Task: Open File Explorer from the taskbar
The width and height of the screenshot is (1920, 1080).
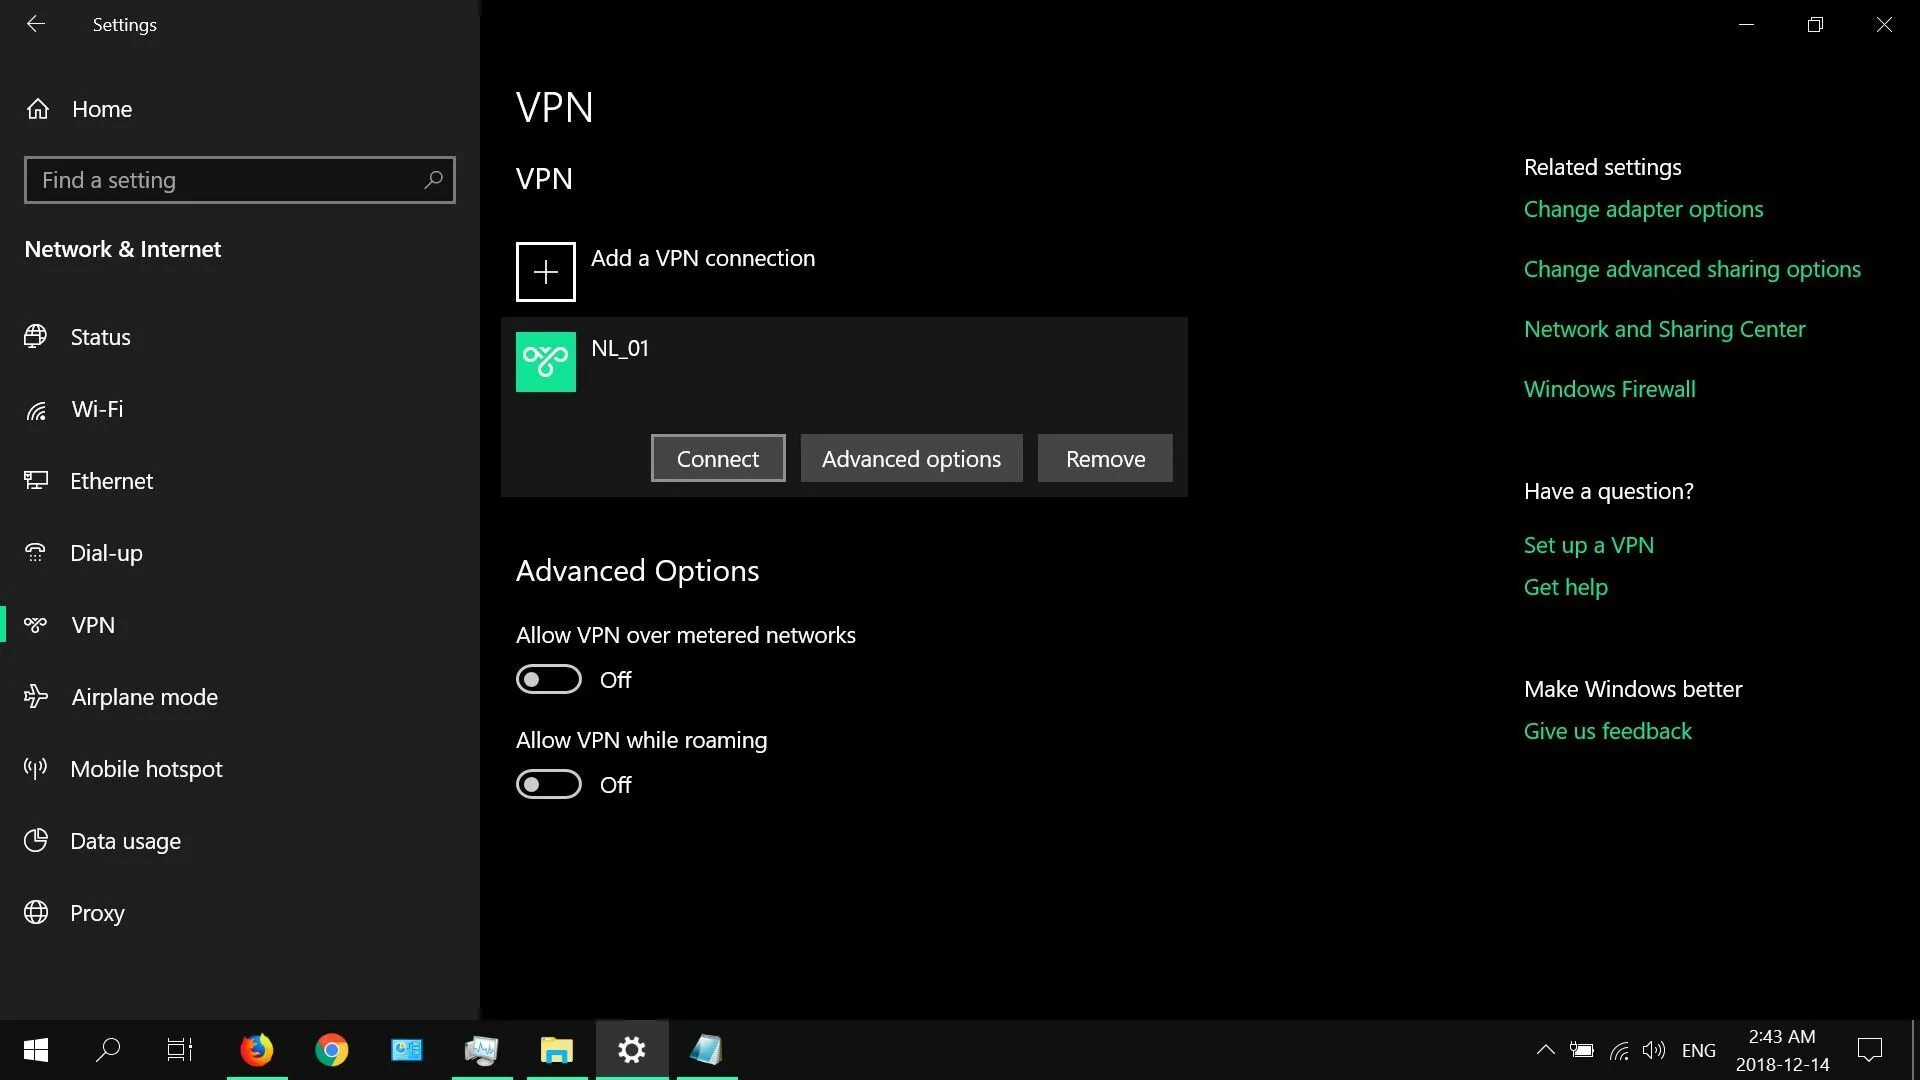Action: coord(556,1050)
